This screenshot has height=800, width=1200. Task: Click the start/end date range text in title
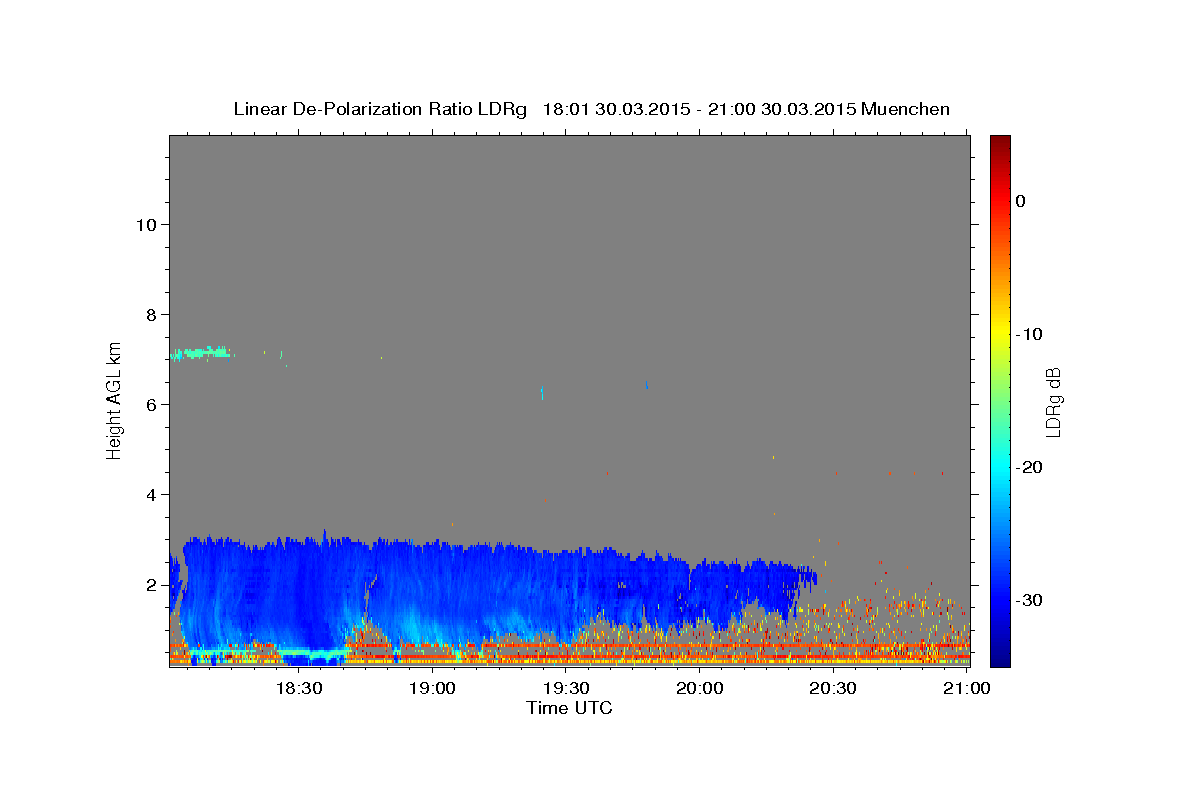pyautogui.click(x=699, y=109)
